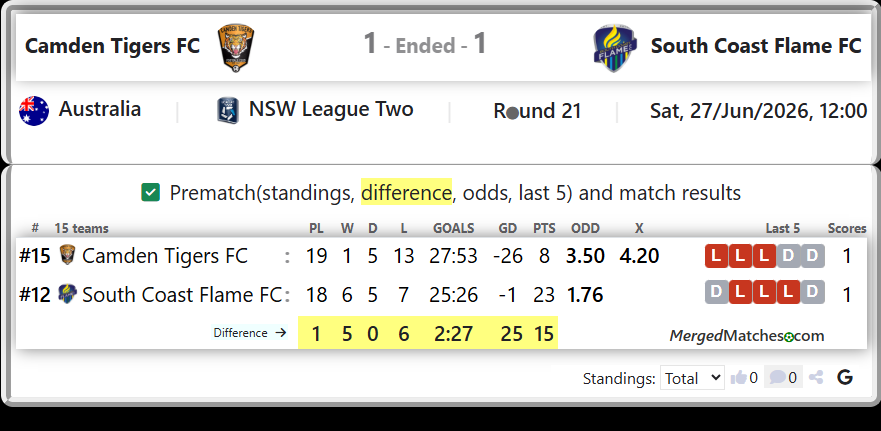Click Camden Tigers FC name in header
Image resolution: width=881 pixels, height=431 pixels.
point(112,46)
